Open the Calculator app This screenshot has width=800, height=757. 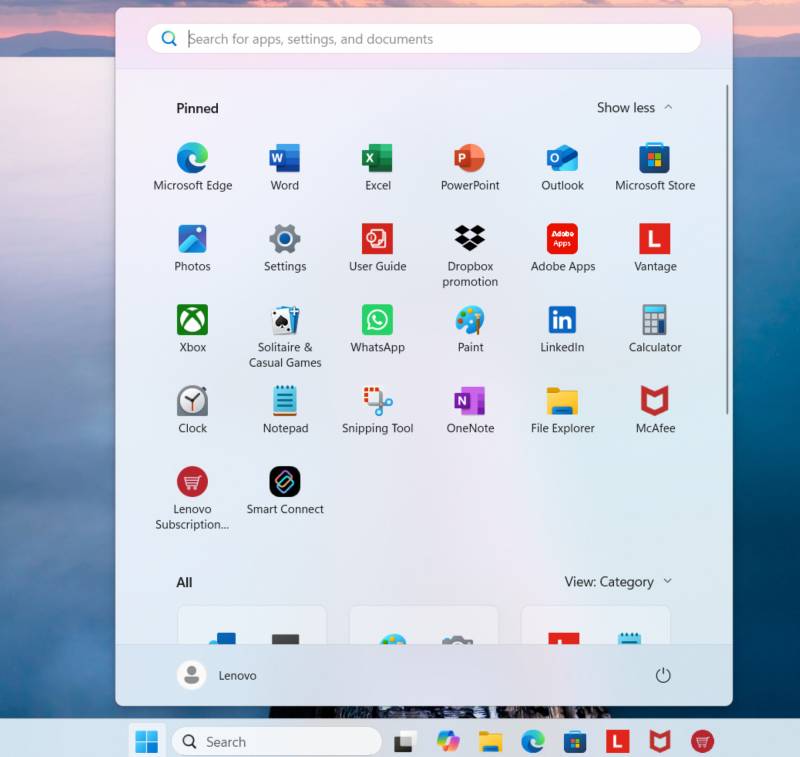click(x=655, y=329)
